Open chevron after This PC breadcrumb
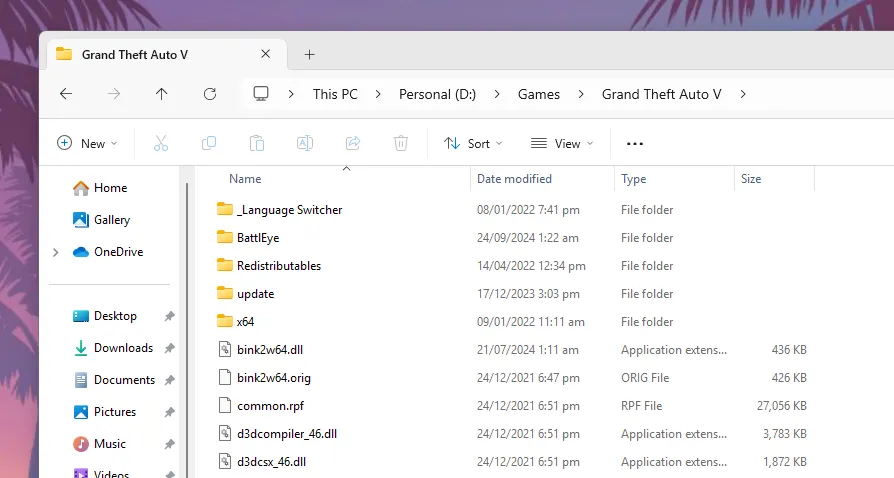894x478 pixels. [378, 94]
